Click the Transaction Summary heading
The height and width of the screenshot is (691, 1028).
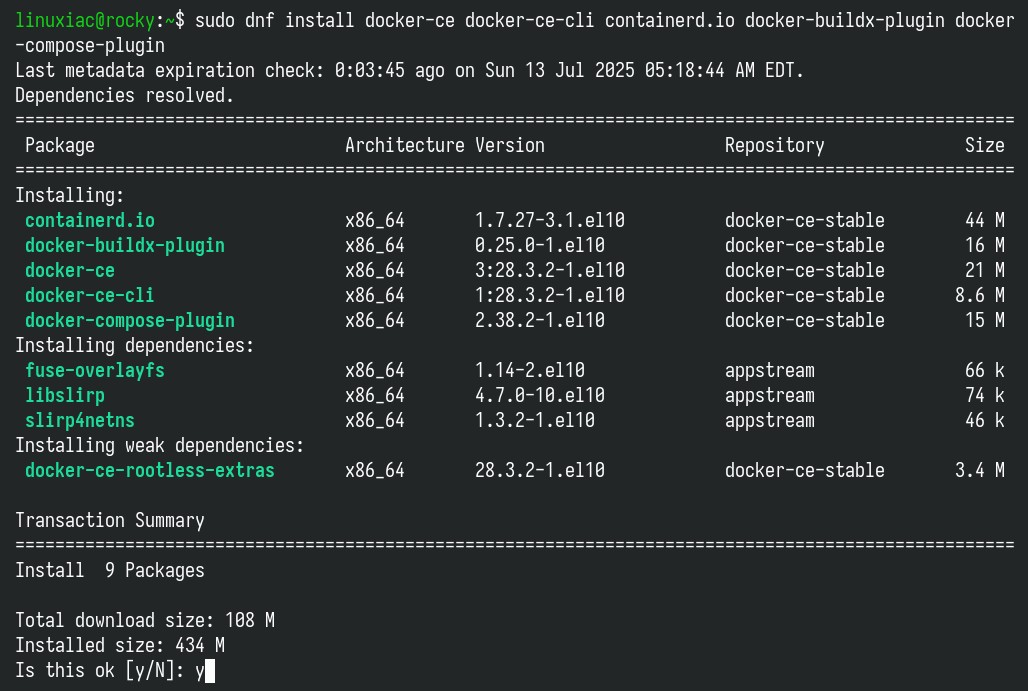pyautogui.click(x=109, y=521)
